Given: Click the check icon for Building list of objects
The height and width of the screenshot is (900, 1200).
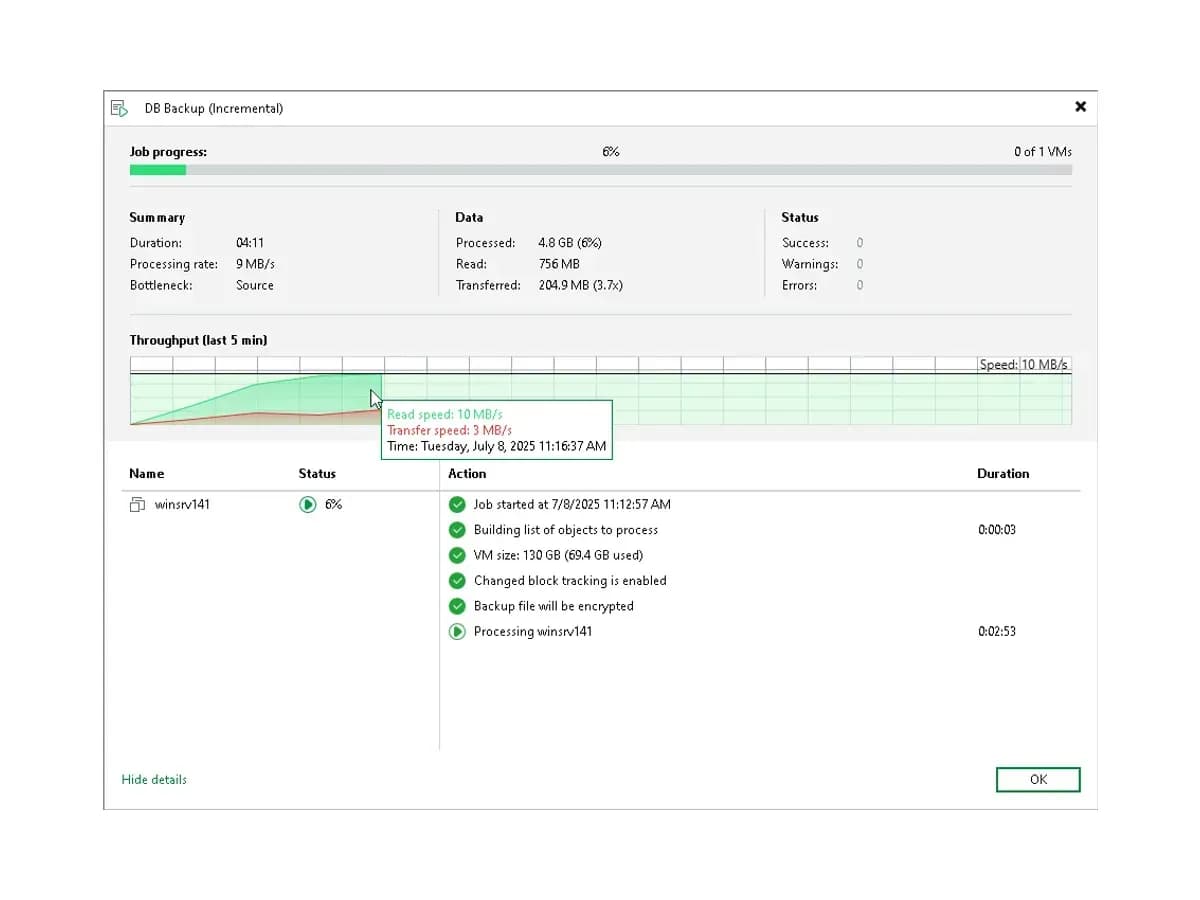Looking at the screenshot, I should (457, 530).
